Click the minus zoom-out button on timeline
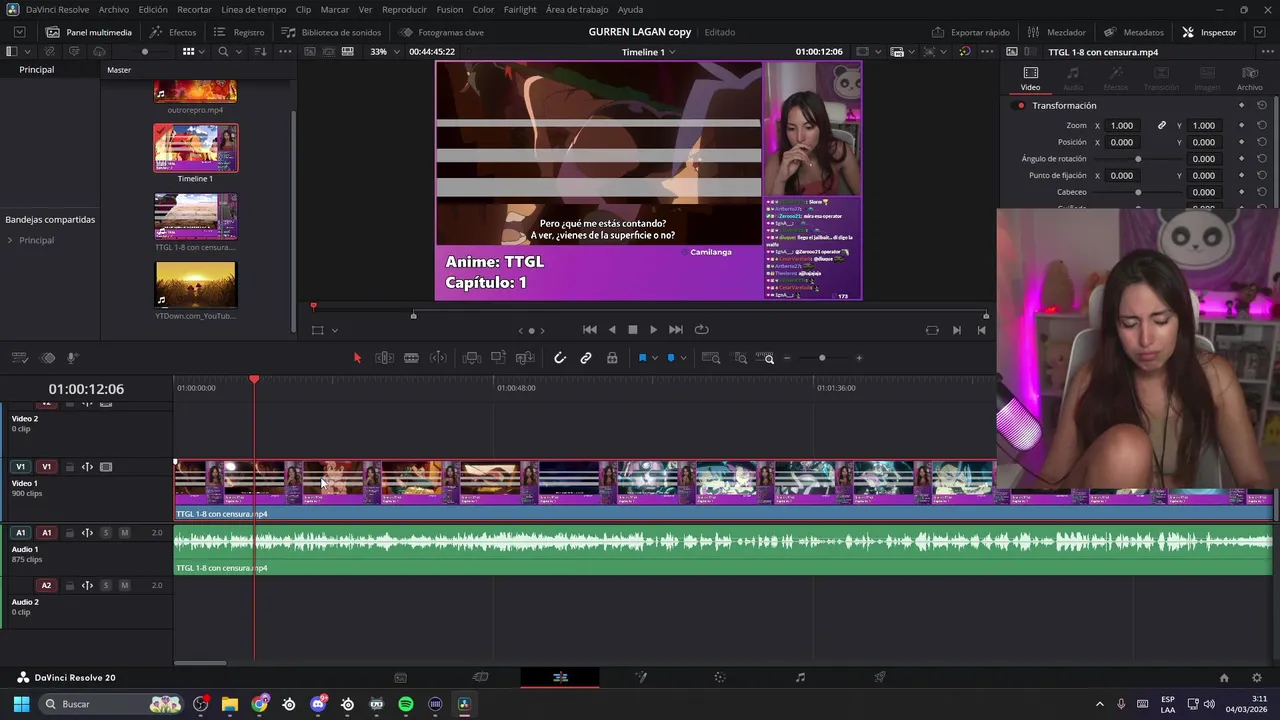Screen dimensions: 1280x720 [787, 358]
